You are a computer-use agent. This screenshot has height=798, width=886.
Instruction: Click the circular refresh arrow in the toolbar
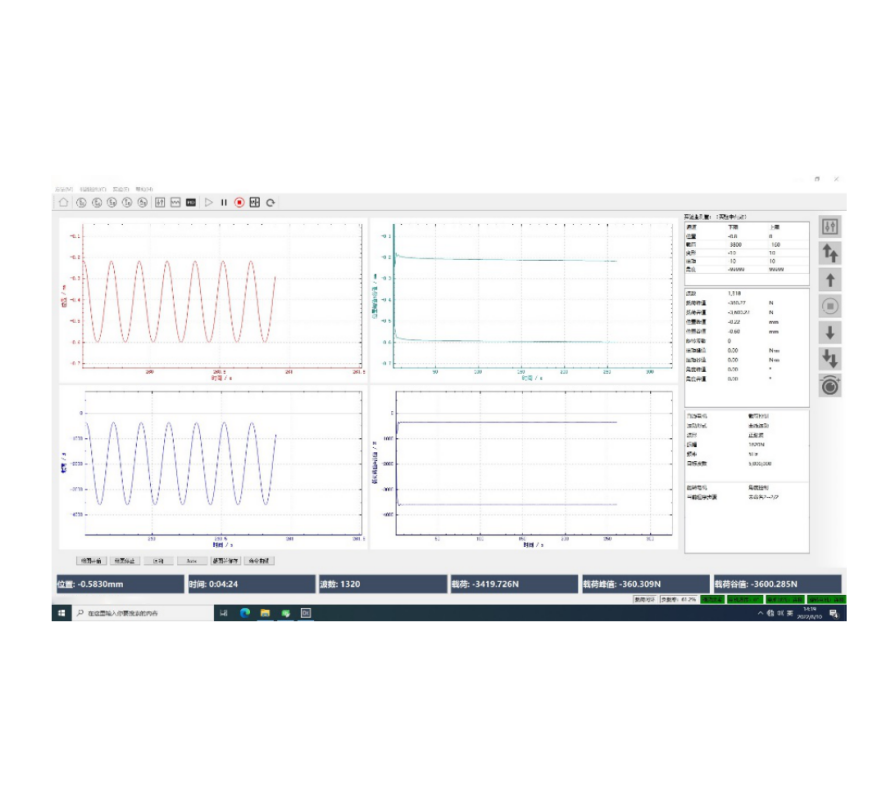(x=270, y=202)
